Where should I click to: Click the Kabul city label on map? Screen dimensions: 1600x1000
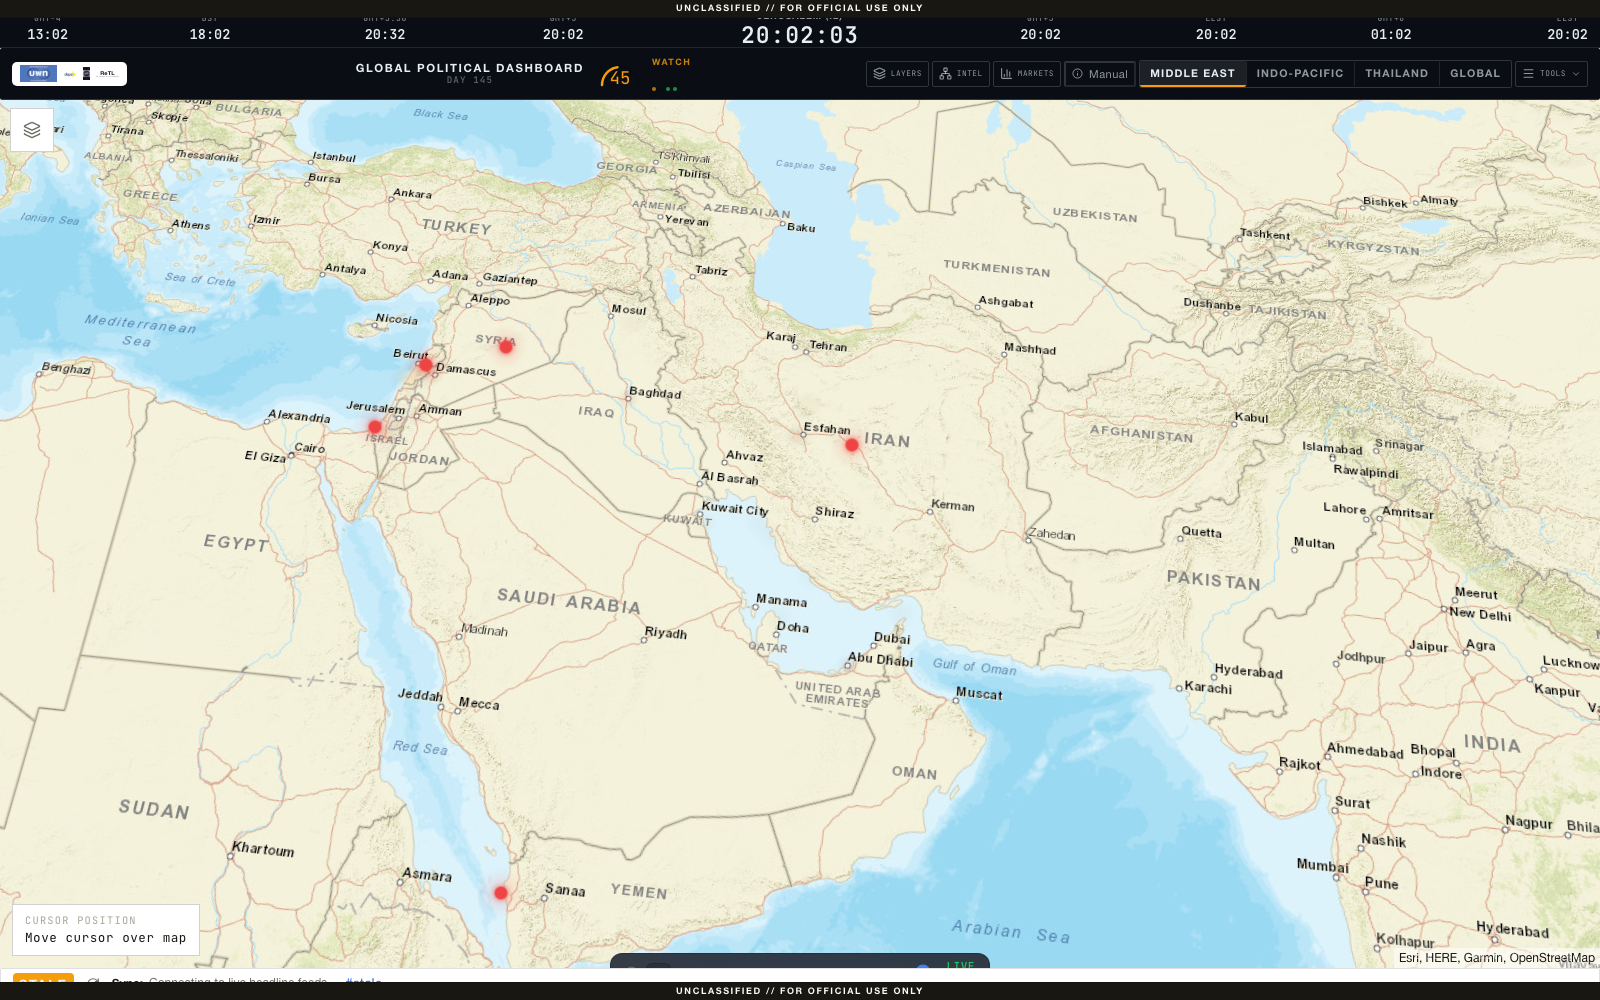[x=1251, y=418]
